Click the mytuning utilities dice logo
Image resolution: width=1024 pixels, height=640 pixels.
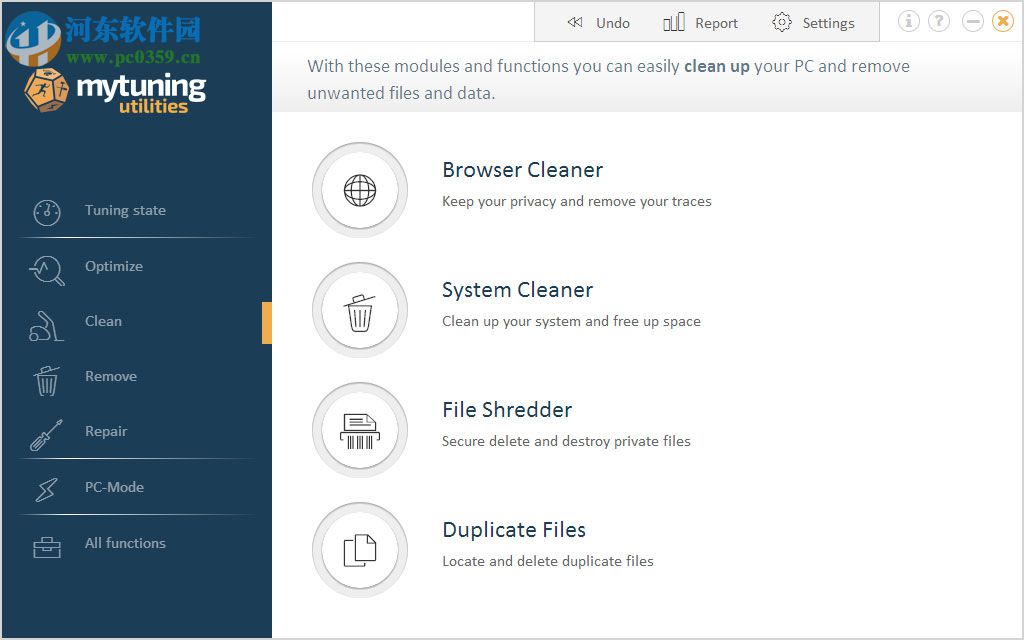click(46, 89)
